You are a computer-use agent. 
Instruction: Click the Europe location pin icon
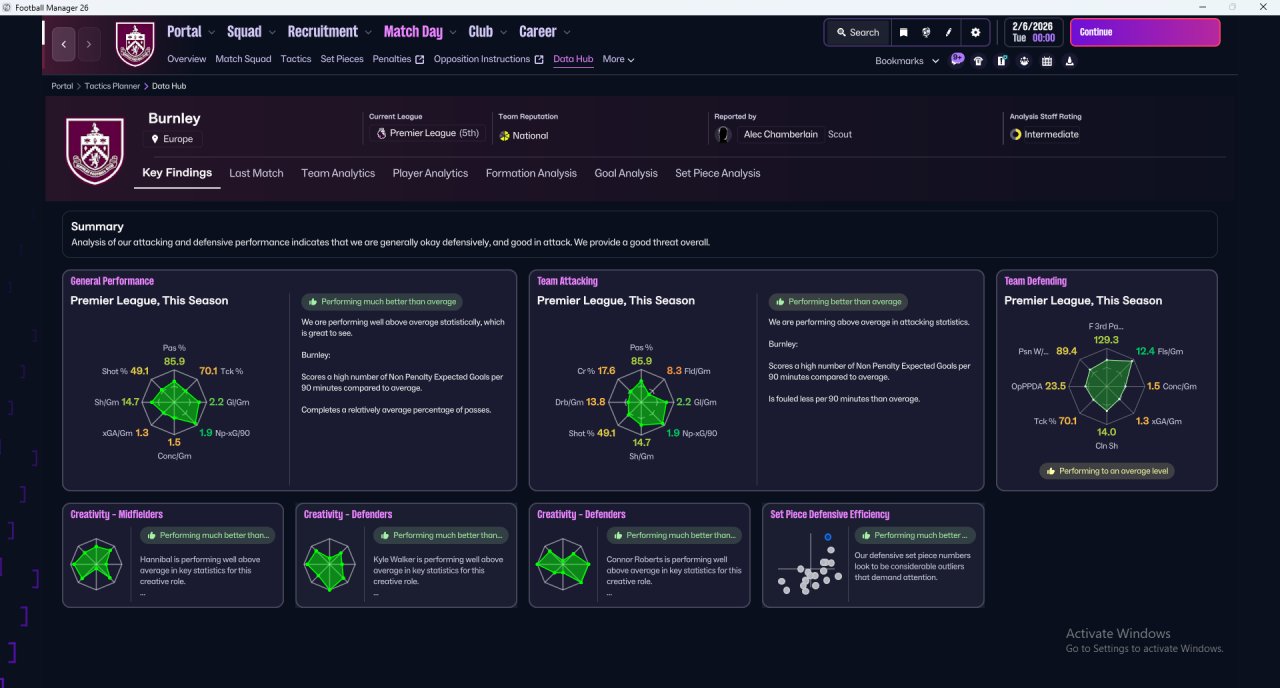tap(155, 139)
